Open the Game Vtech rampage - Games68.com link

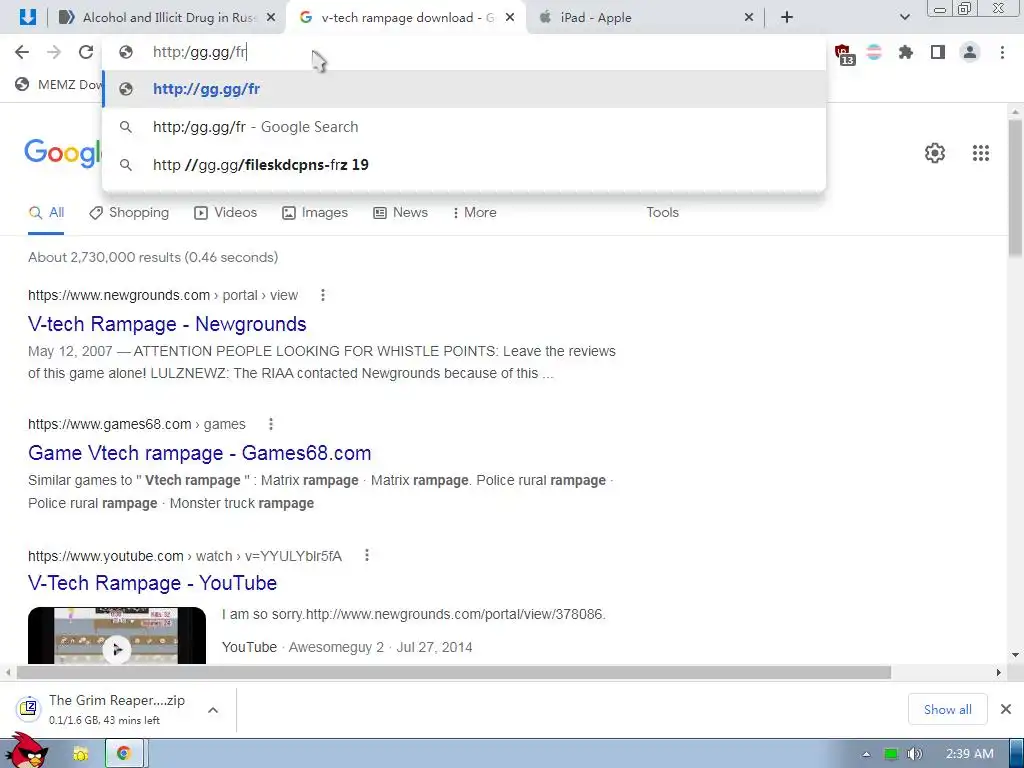click(200, 453)
